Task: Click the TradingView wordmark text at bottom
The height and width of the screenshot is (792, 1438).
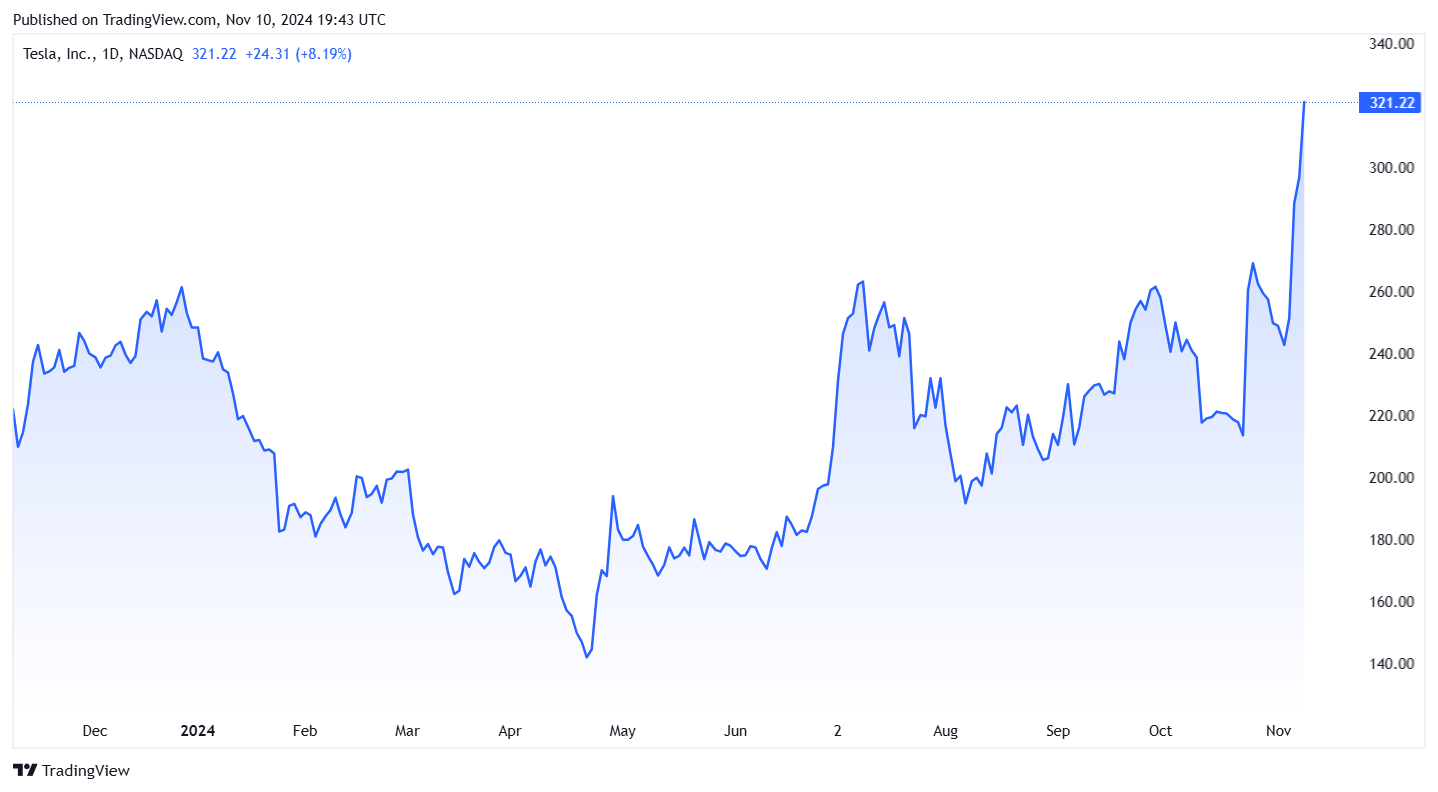Action: 86,771
